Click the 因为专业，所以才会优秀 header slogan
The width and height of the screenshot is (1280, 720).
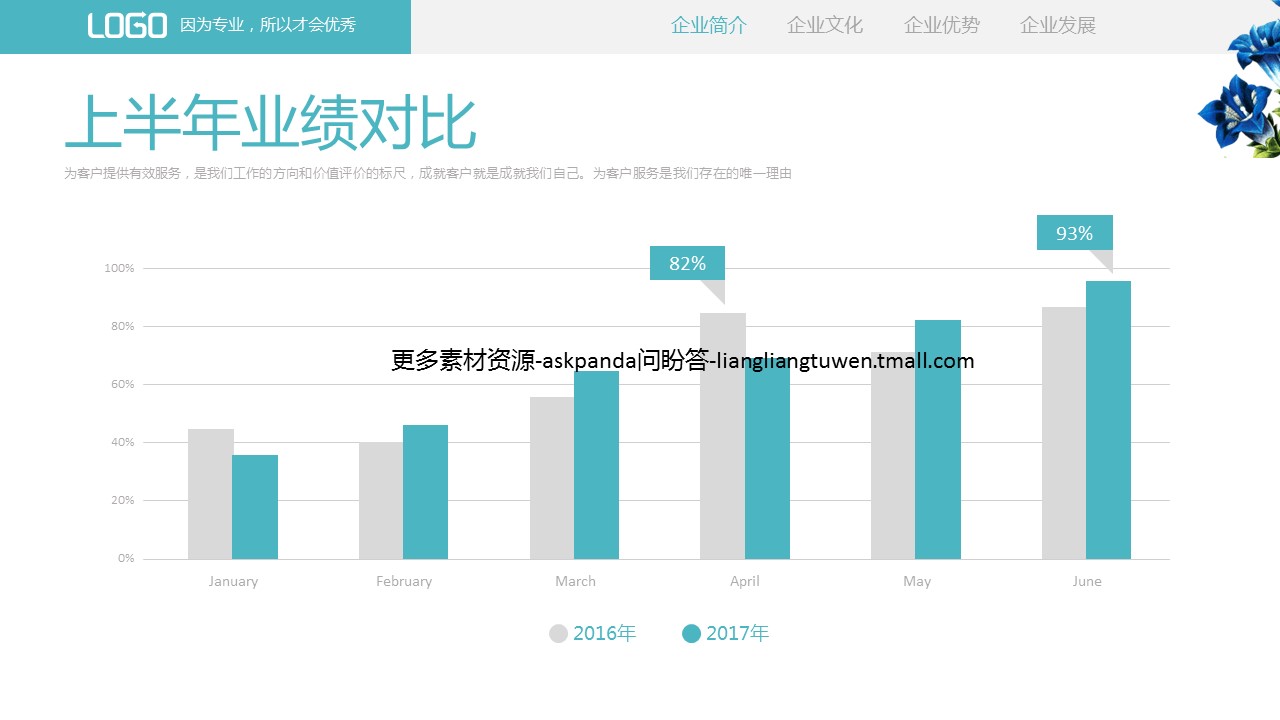click(268, 26)
